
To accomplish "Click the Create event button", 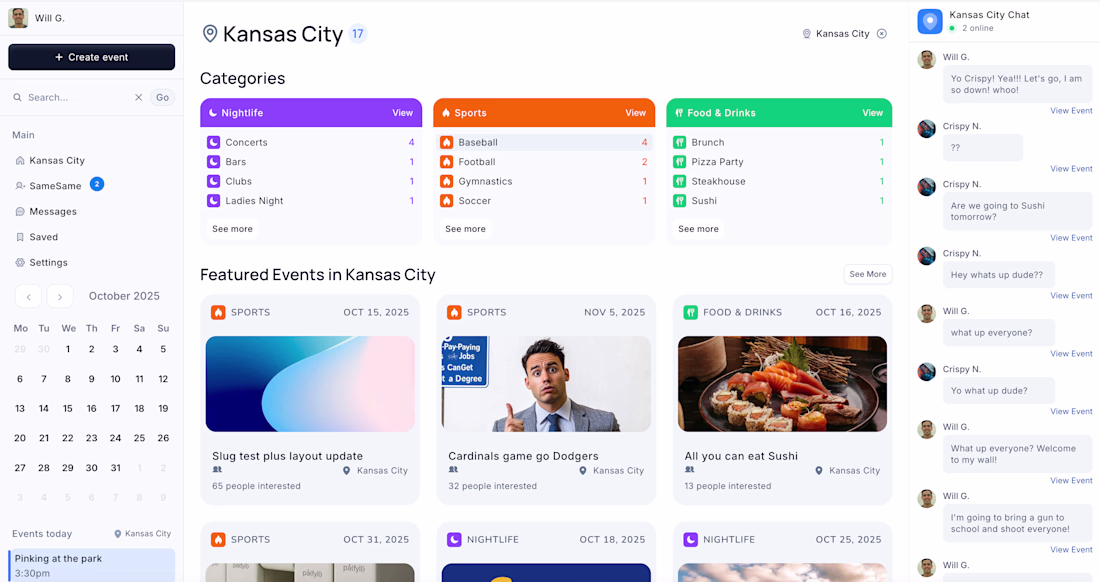I will 91,57.
